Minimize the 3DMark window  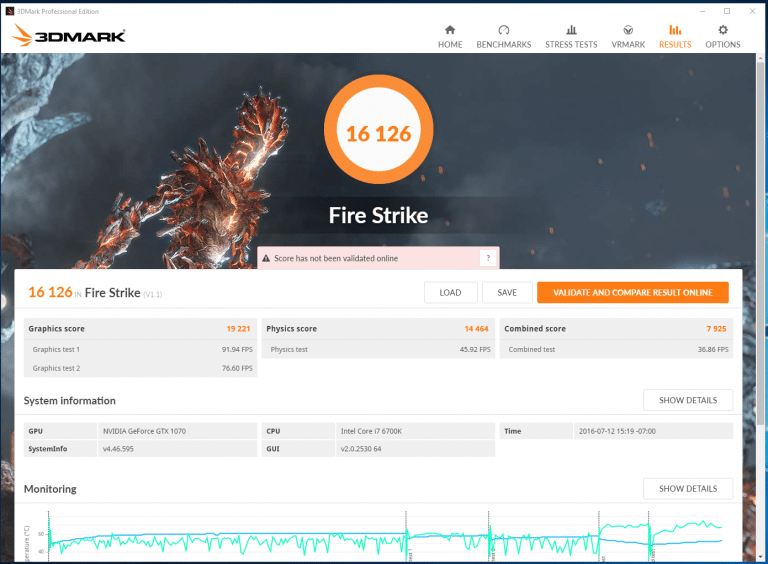[702, 11]
